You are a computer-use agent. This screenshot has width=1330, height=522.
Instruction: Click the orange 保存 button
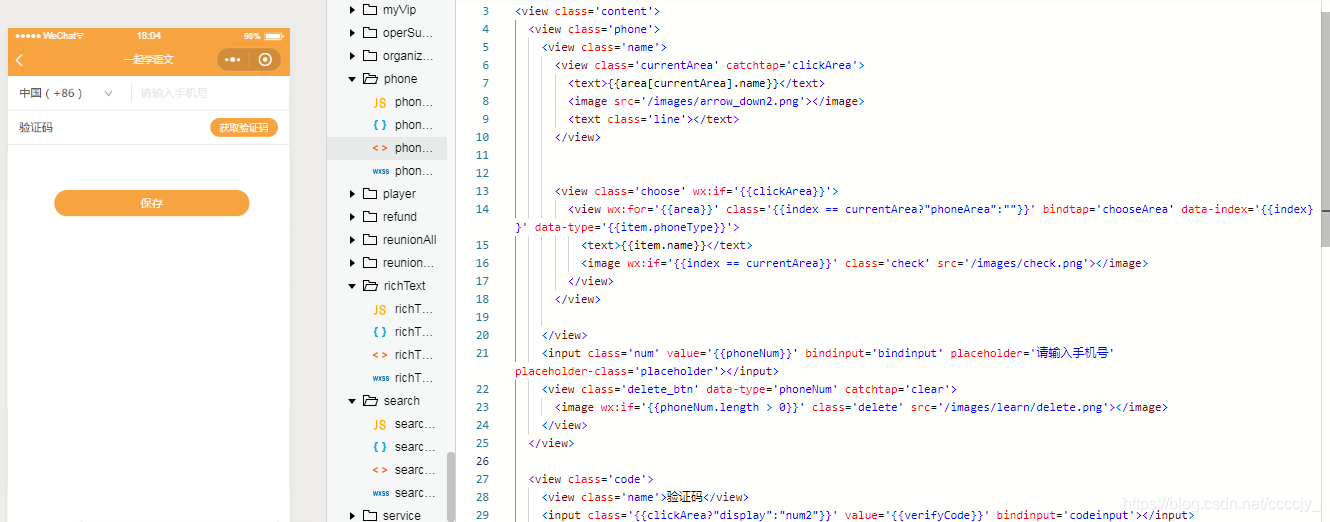coord(151,203)
